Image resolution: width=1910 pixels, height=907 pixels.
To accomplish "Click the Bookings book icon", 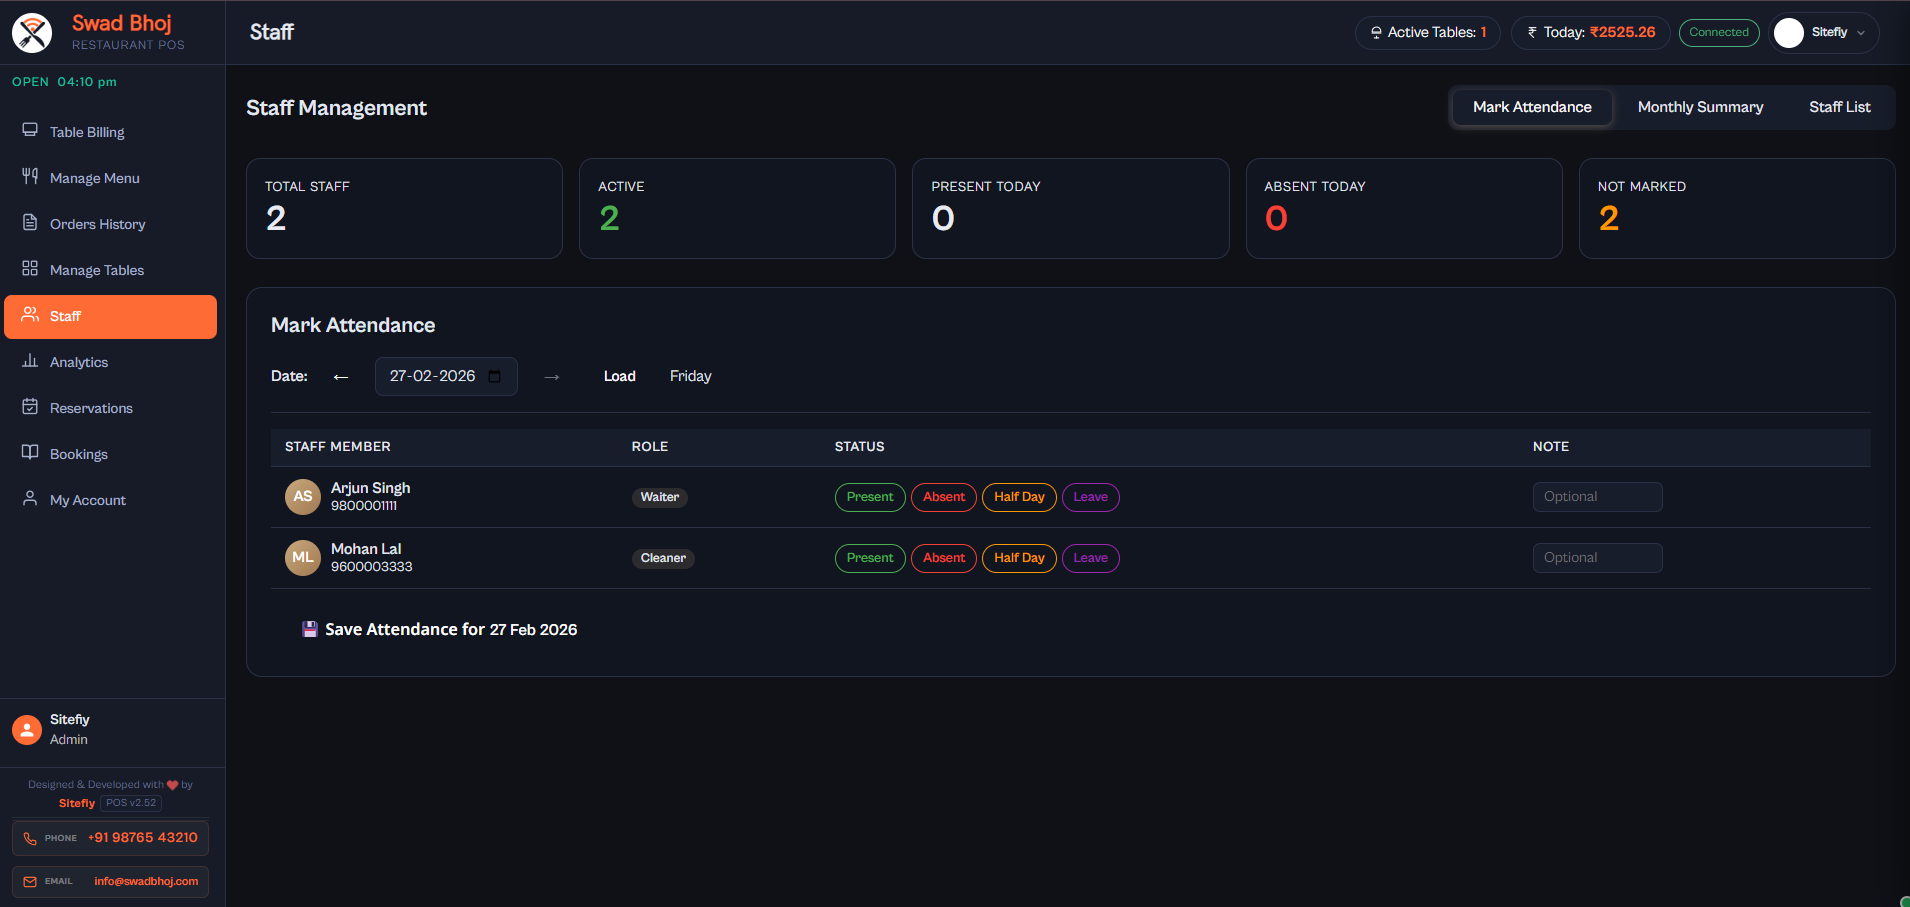I will (x=30, y=453).
